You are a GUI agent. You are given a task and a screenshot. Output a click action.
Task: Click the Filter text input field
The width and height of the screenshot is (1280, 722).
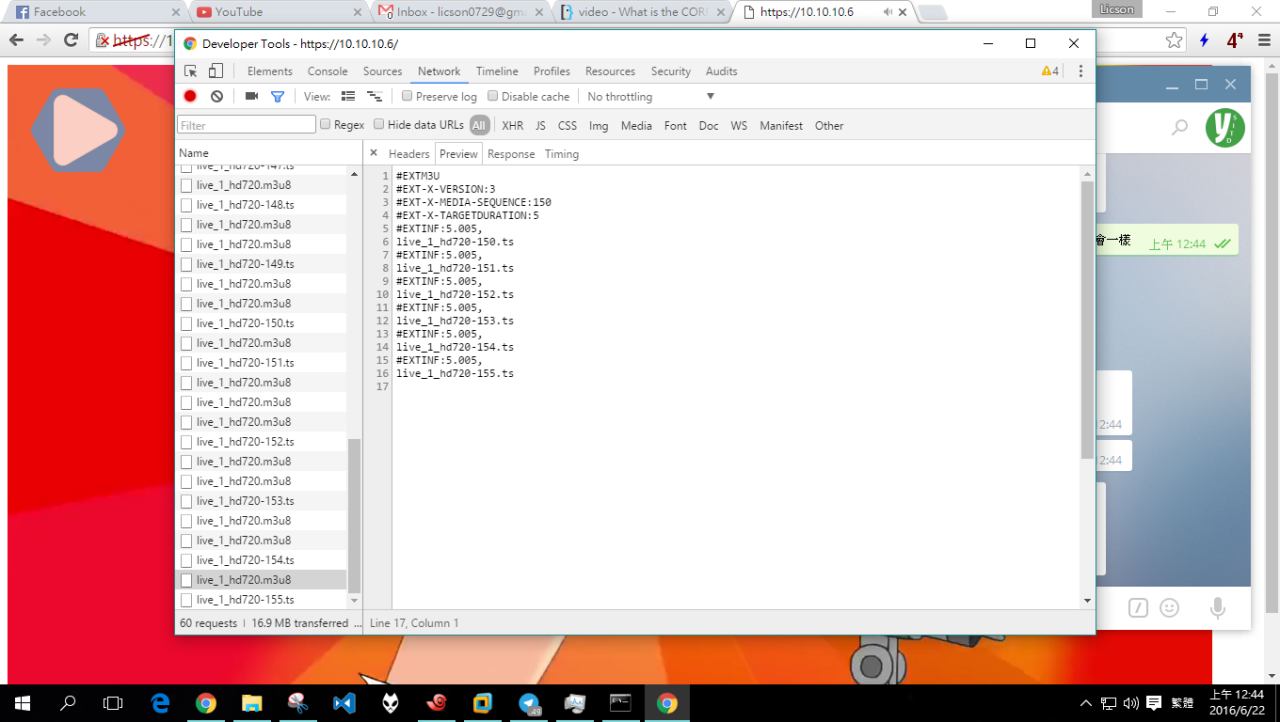click(x=246, y=125)
